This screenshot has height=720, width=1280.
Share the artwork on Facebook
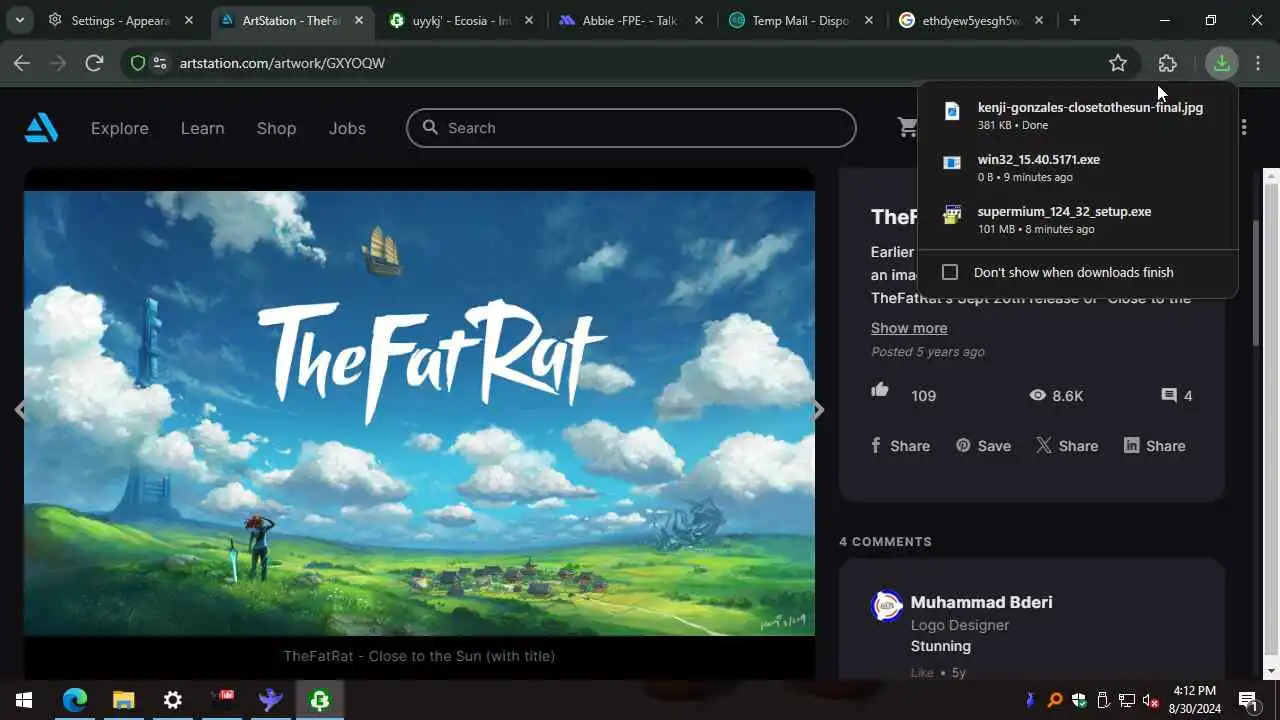coord(900,446)
